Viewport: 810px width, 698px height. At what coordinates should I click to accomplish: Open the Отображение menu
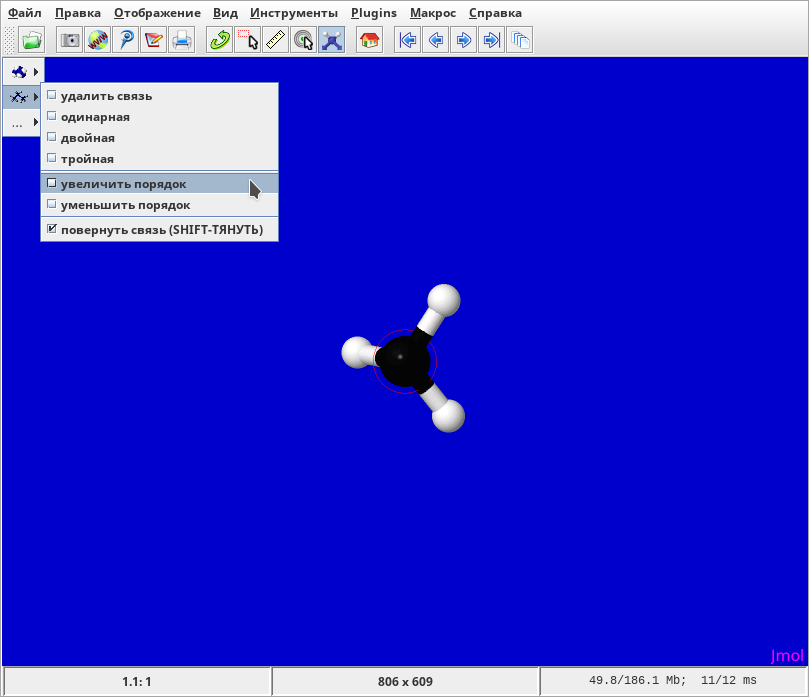(157, 13)
